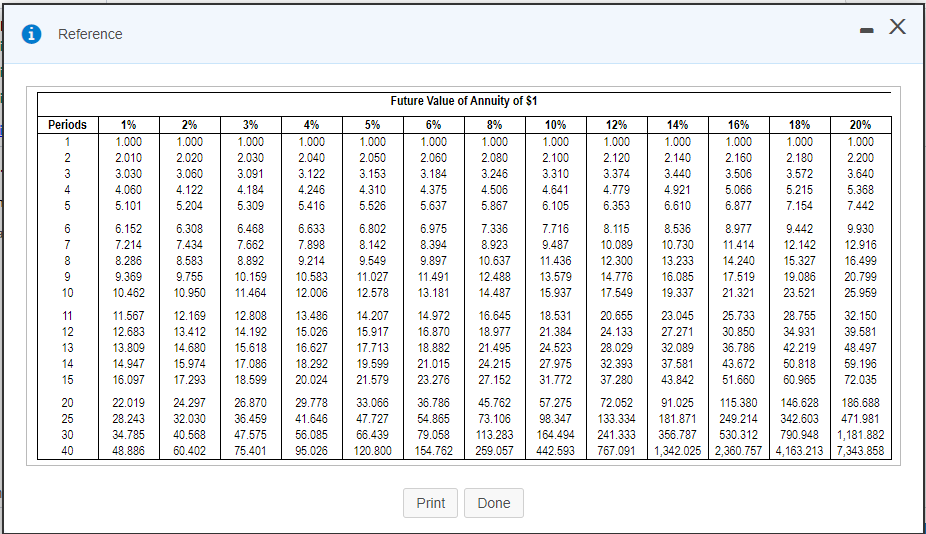Select period row label 15
Screen dimensions: 926x534
(67, 380)
